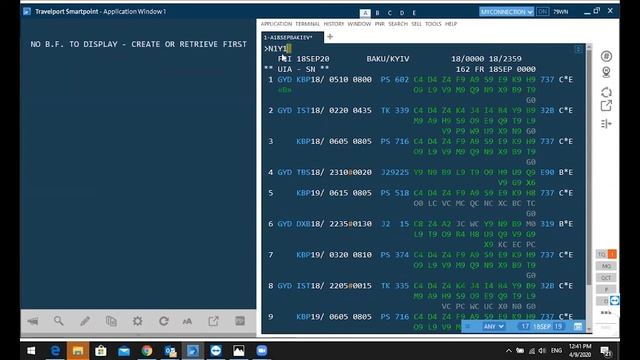
Task: Switch to window E tab
Action: 414,13
